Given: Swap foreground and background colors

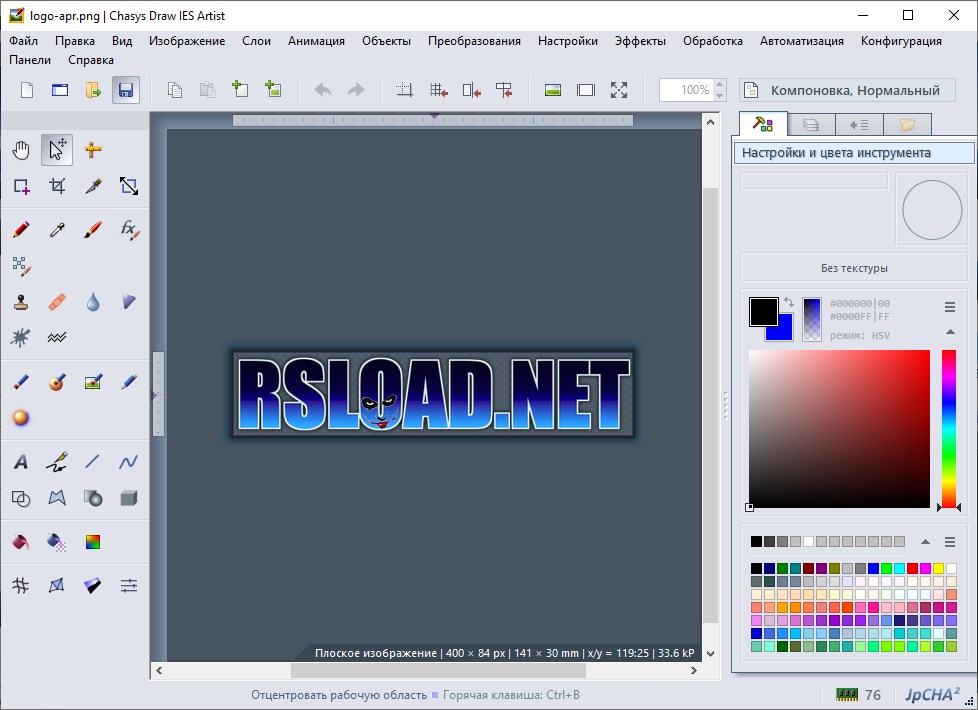Looking at the screenshot, I should pyautogui.click(x=788, y=302).
